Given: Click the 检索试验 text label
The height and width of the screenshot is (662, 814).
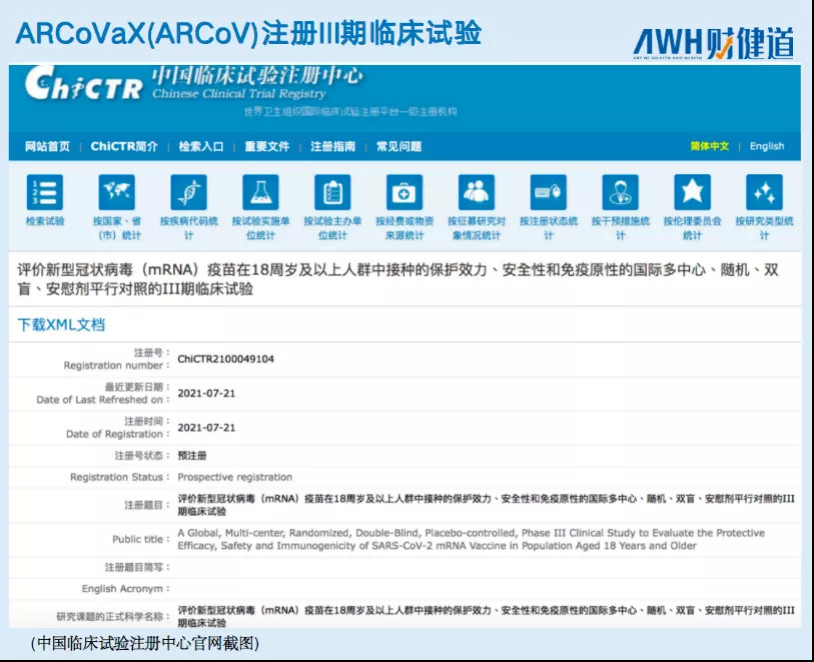Looking at the screenshot, I should [x=45, y=221].
